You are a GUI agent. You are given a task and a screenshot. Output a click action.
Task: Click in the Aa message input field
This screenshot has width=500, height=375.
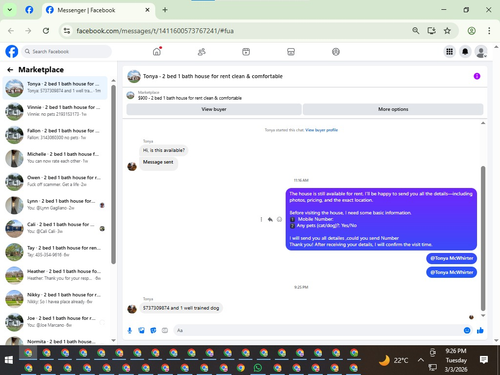pyautogui.click(x=317, y=330)
